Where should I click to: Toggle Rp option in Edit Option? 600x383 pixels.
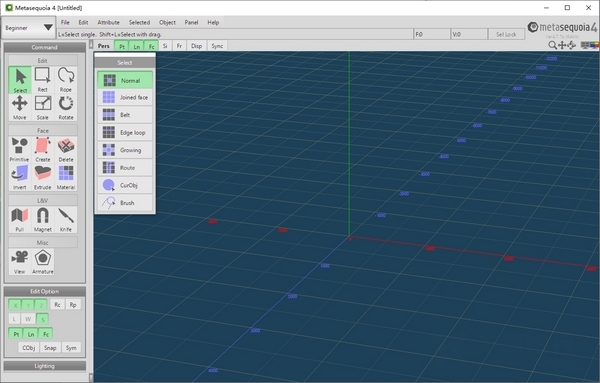[x=73, y=305]
